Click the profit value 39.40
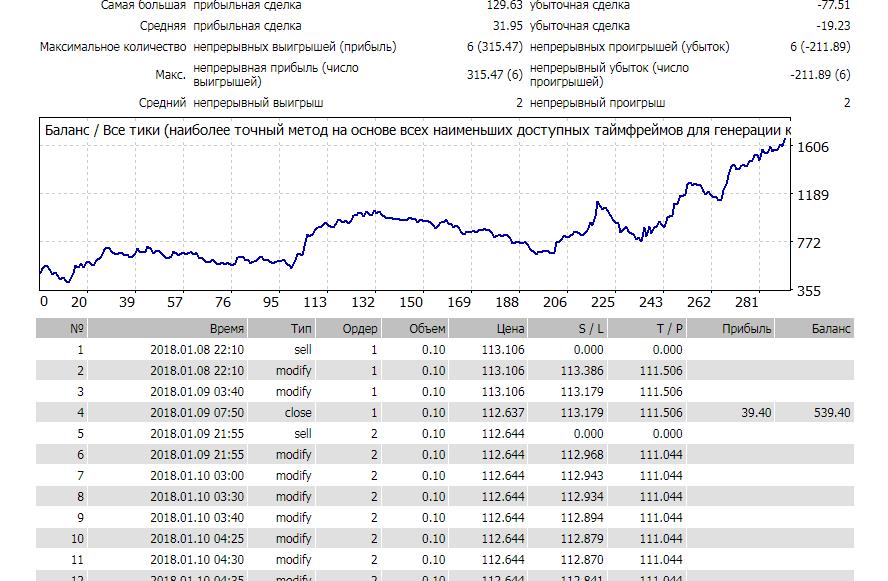888x581 pixels. pos(756,412)
